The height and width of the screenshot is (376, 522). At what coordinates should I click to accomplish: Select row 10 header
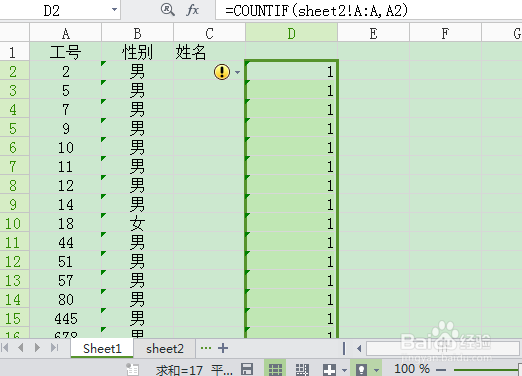(15, 223)
